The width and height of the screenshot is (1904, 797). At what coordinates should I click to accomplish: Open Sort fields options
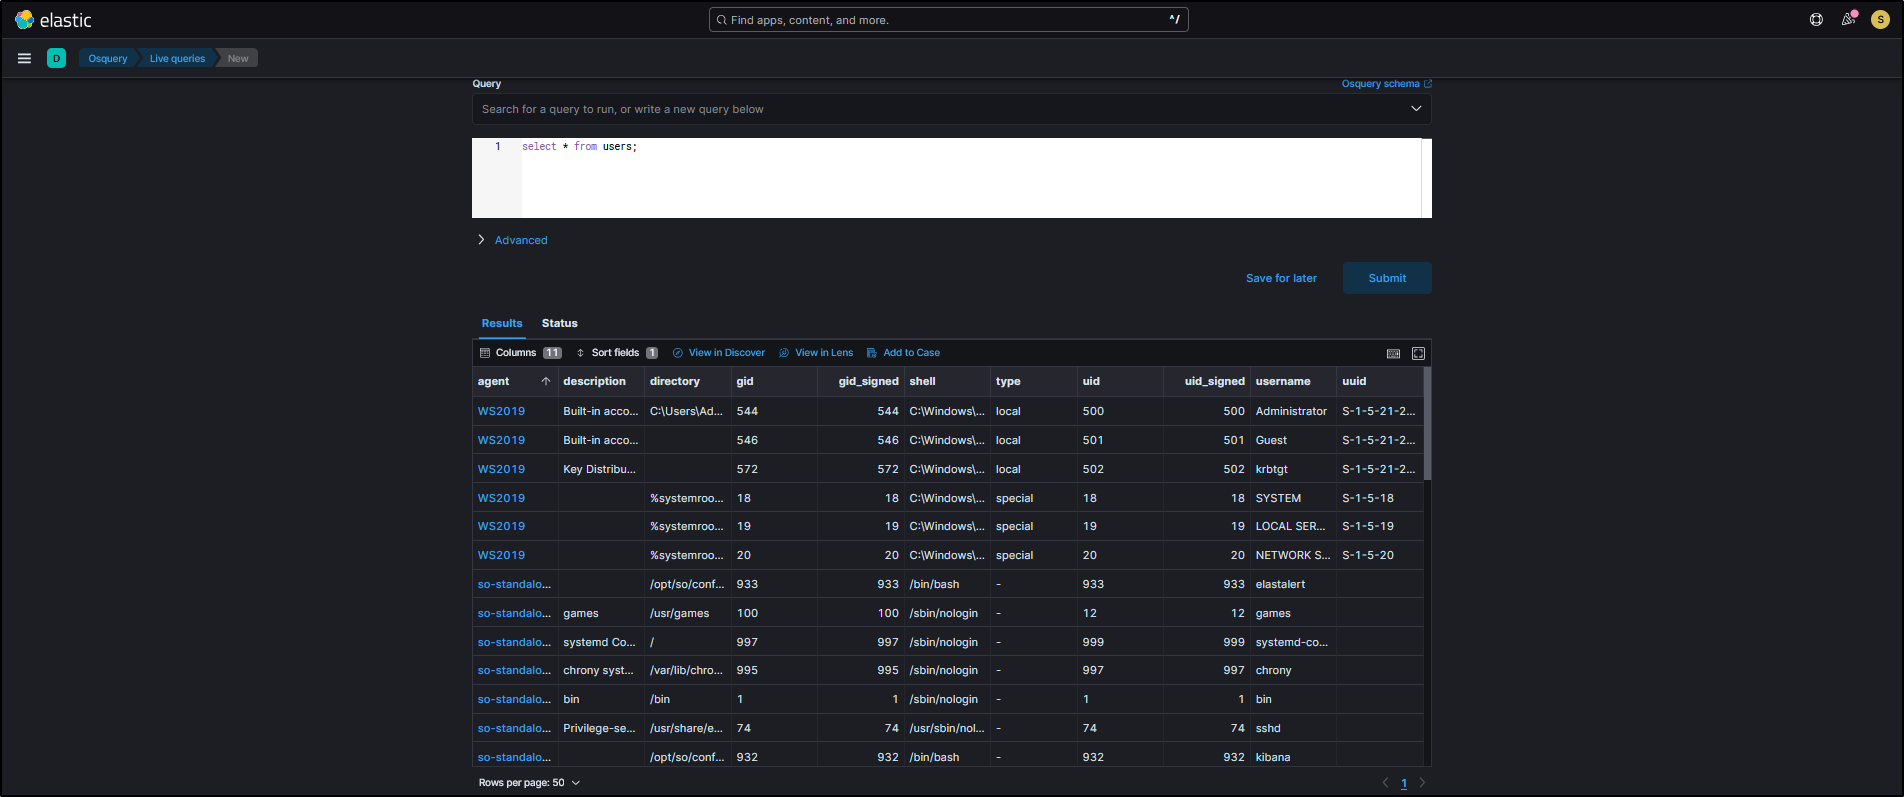pyautogui.click(x=616, y=353)
